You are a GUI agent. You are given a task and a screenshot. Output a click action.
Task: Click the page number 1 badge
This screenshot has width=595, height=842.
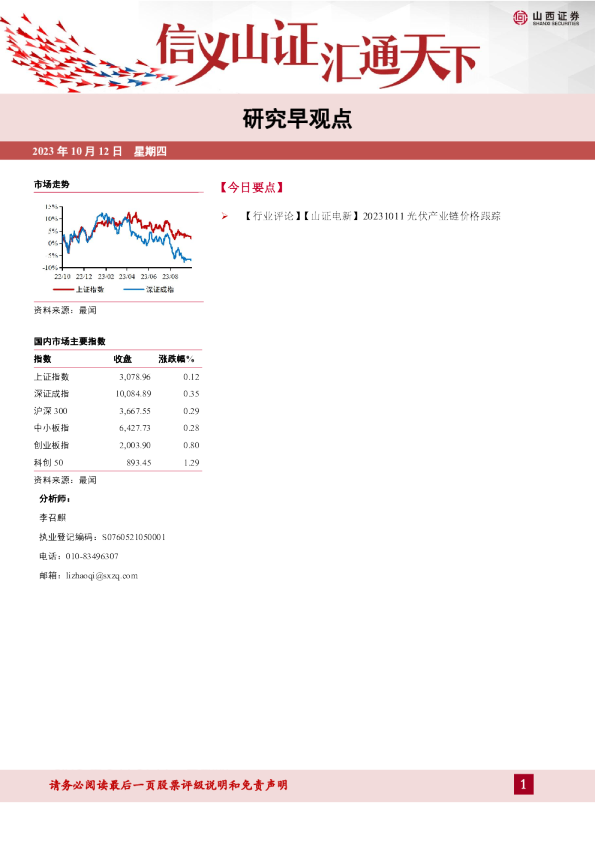(x=524, y=785)
